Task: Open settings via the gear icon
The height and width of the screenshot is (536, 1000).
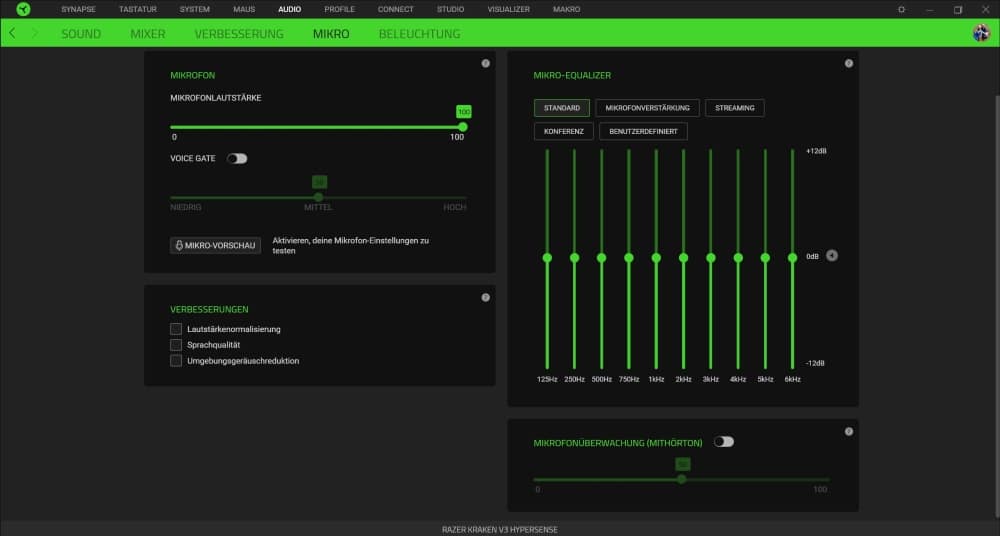Action: point(901,9)
